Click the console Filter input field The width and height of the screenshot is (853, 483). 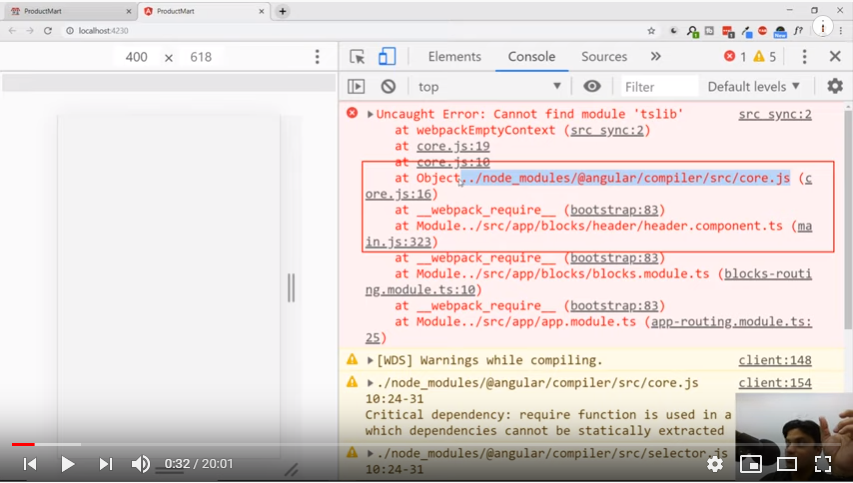click(x=658, y=87)
